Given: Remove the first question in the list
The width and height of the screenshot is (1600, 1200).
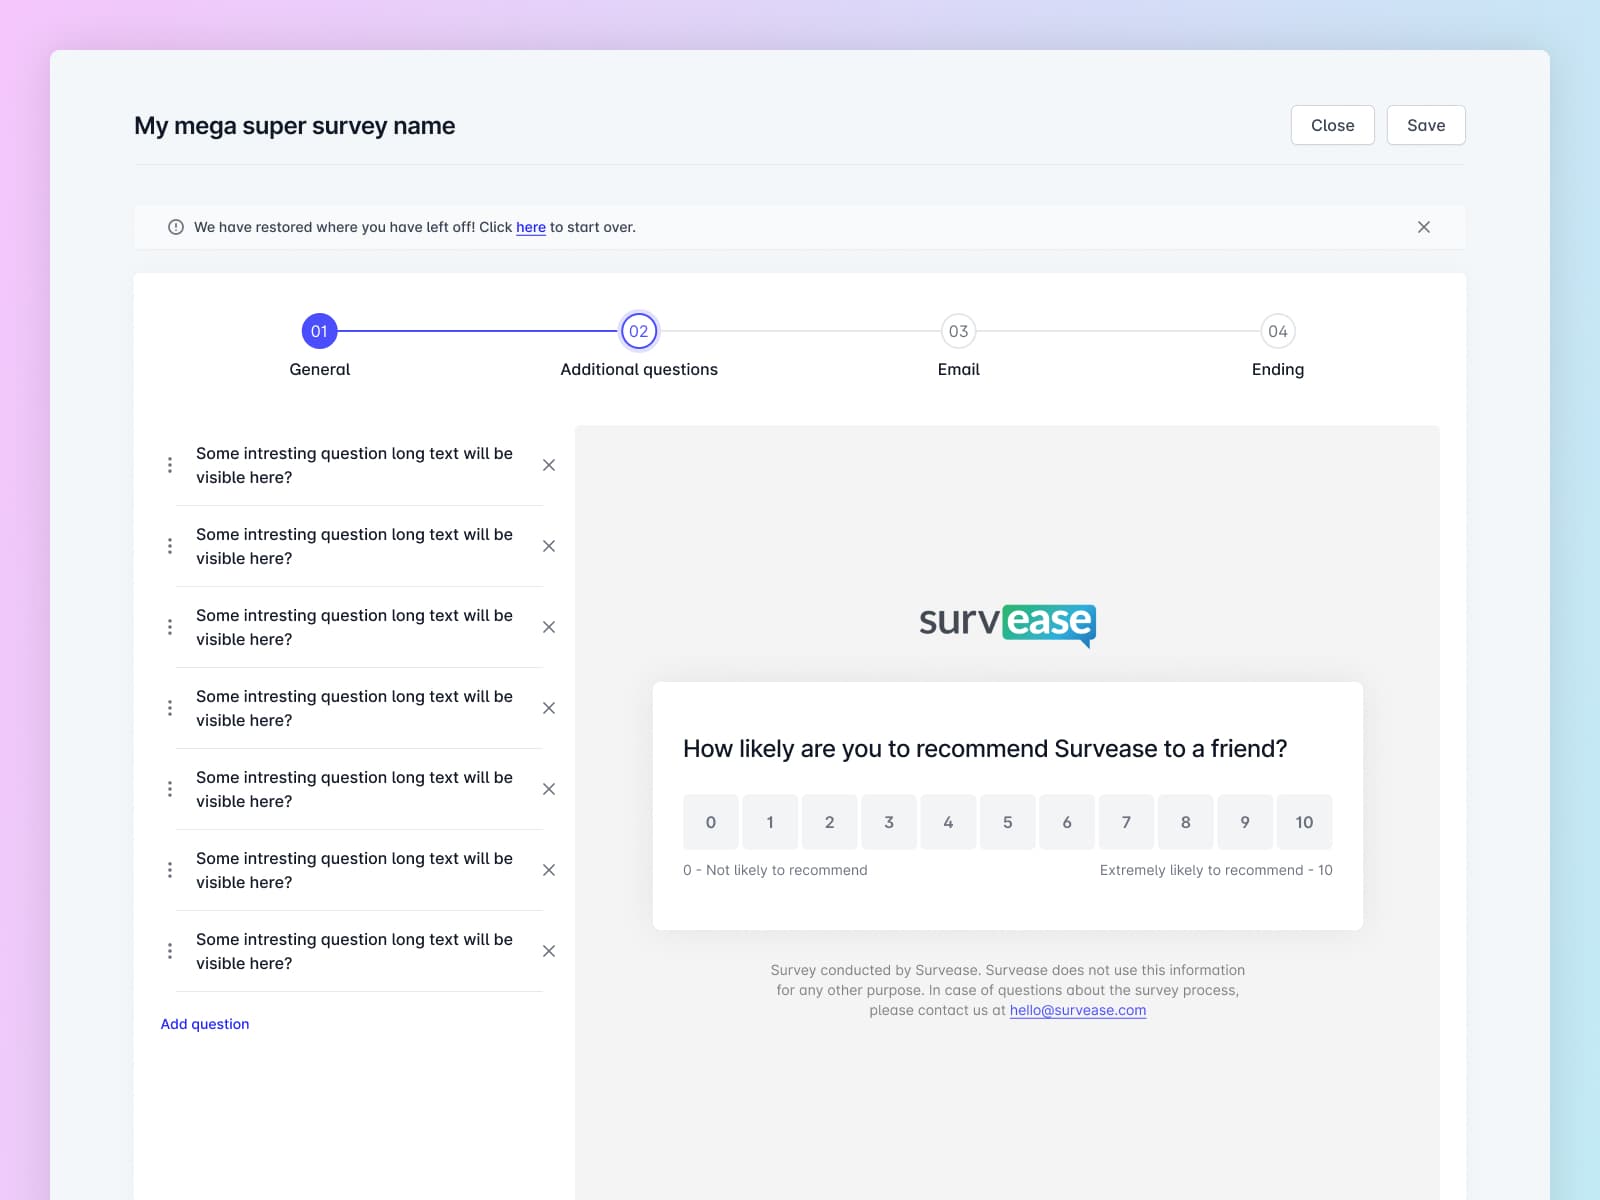Looking at the screenshot, I should point(548,465).
